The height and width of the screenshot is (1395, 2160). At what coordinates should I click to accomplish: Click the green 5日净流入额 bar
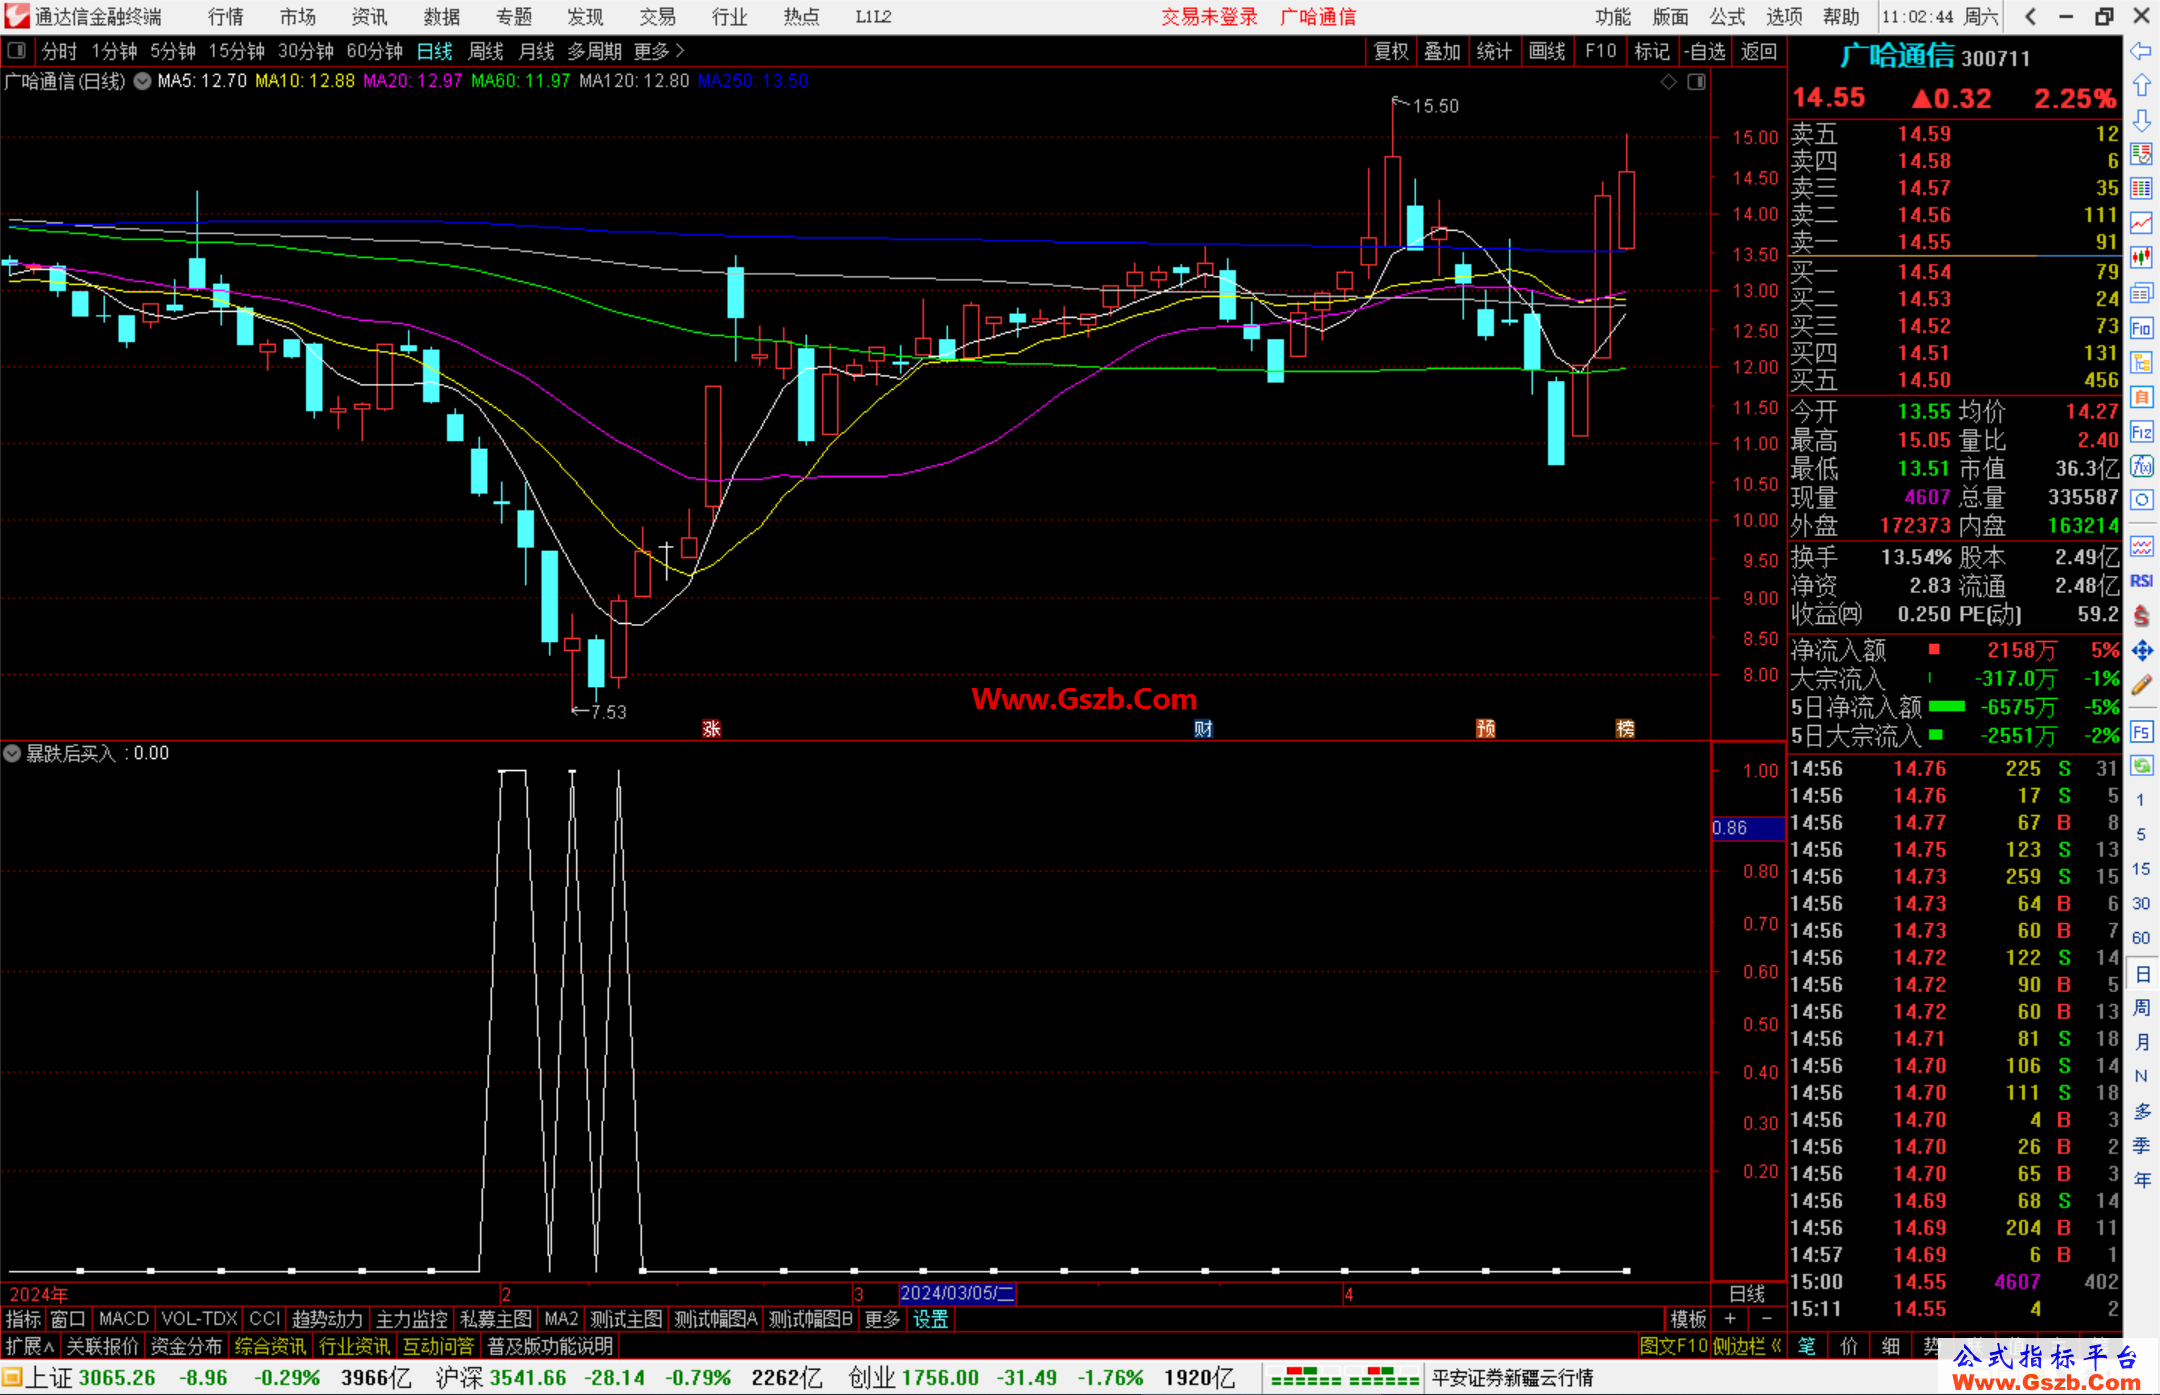tap(1946, 707)
